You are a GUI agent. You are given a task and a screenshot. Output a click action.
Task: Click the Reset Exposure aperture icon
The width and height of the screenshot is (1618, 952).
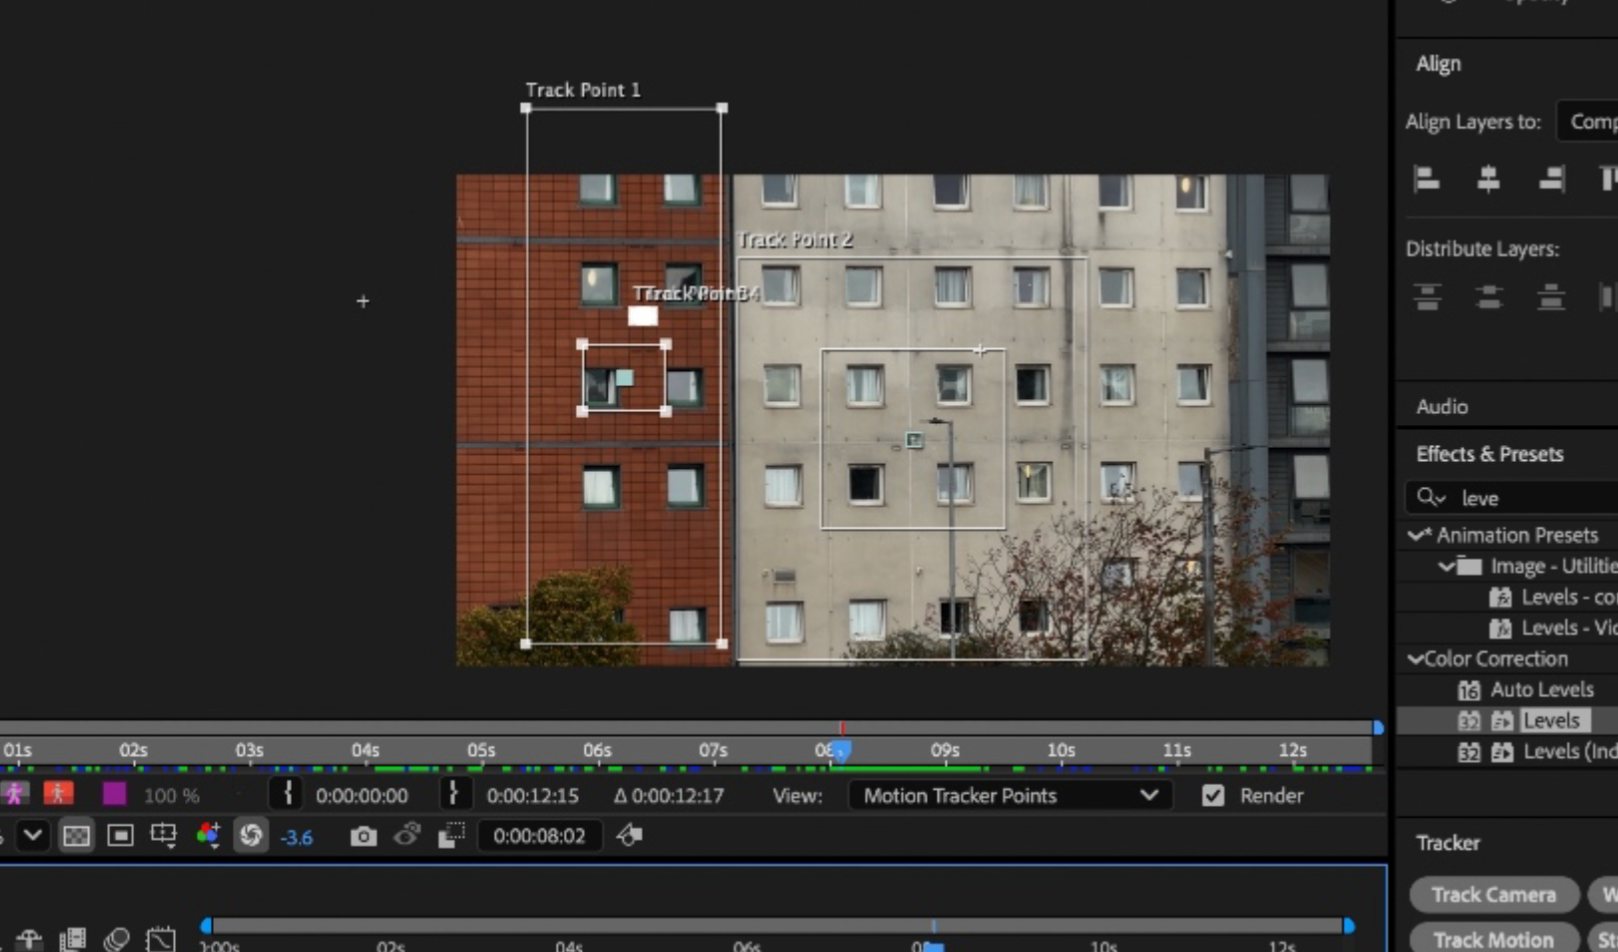pos(250,835)
